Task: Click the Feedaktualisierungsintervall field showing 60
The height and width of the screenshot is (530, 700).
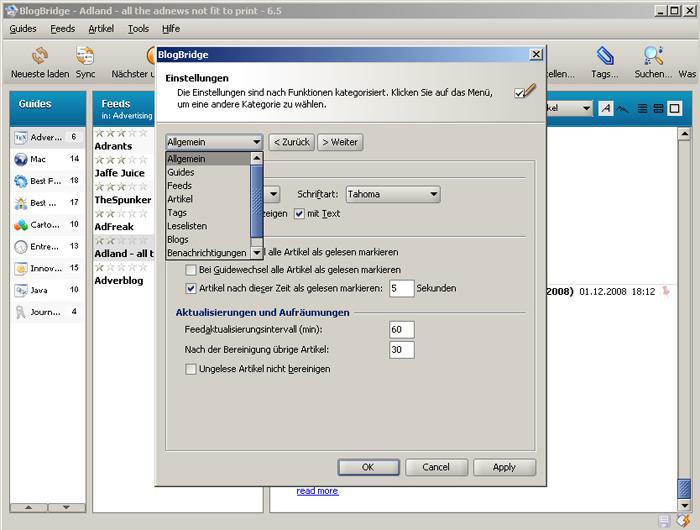Action: click(401, 330)
